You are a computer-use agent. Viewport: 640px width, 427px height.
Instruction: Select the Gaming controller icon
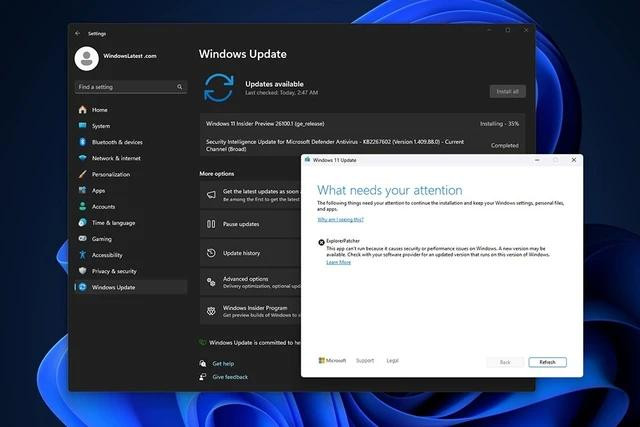click(82, 238)
